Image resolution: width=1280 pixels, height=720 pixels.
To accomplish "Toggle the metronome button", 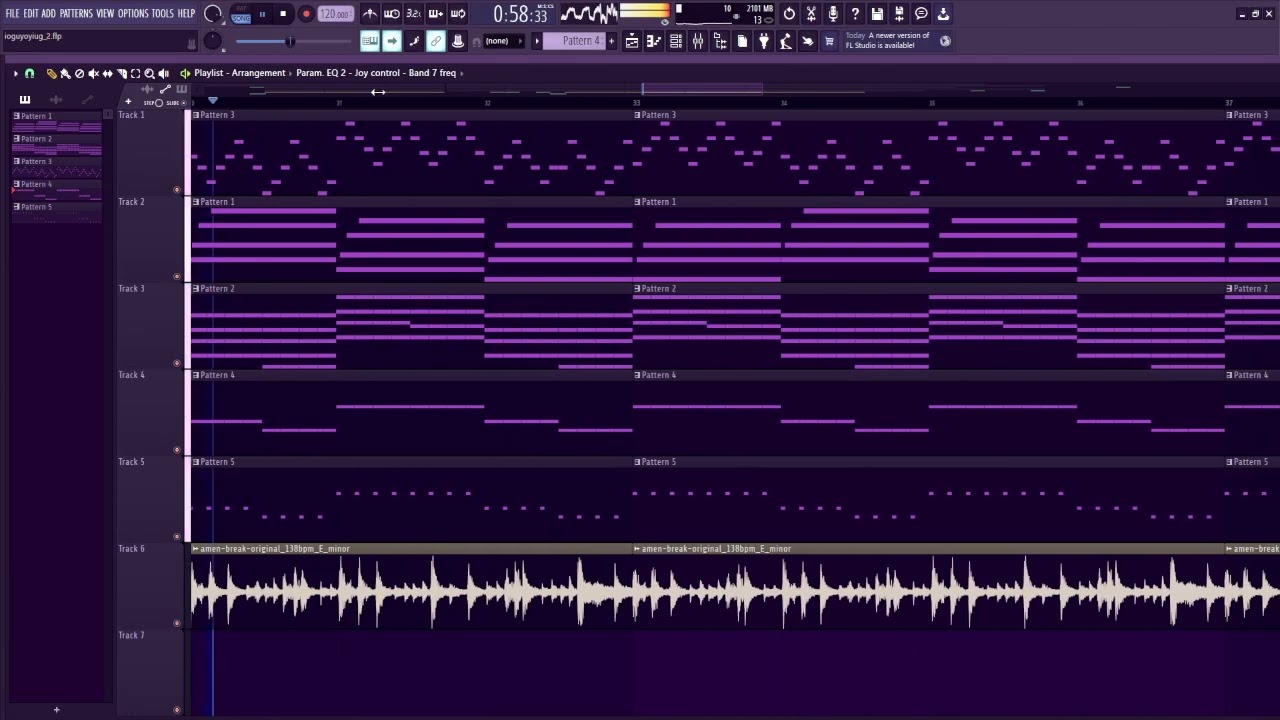I will tap(369, 14).
